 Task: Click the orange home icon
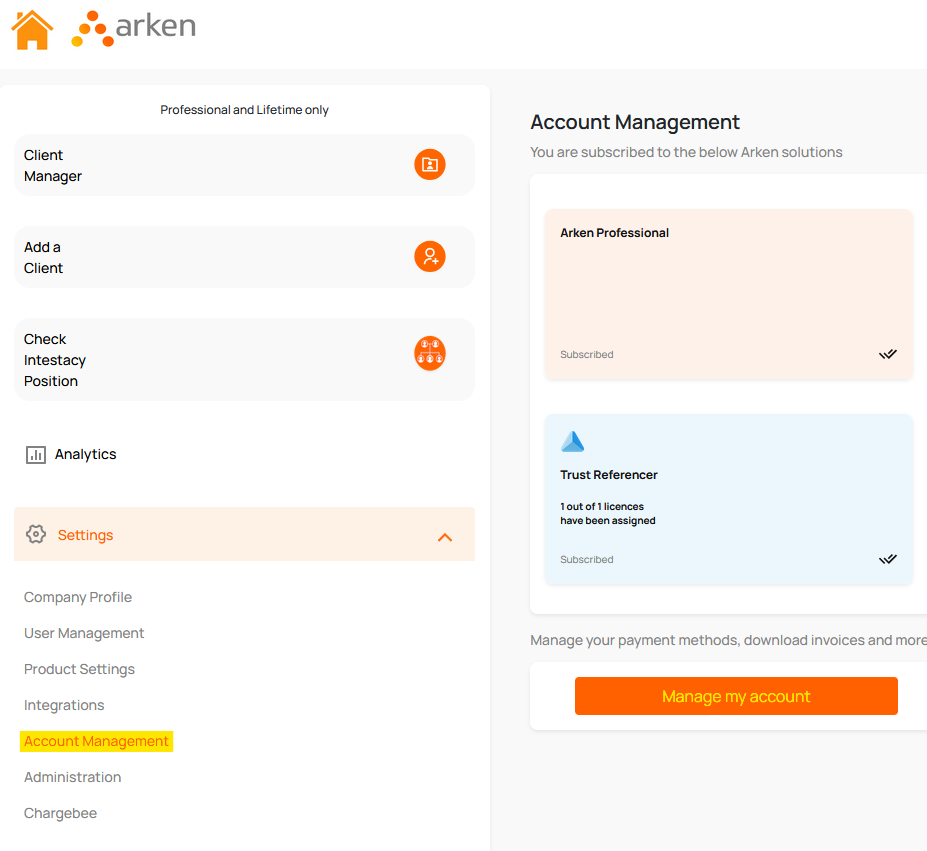[x=32, y=30]
